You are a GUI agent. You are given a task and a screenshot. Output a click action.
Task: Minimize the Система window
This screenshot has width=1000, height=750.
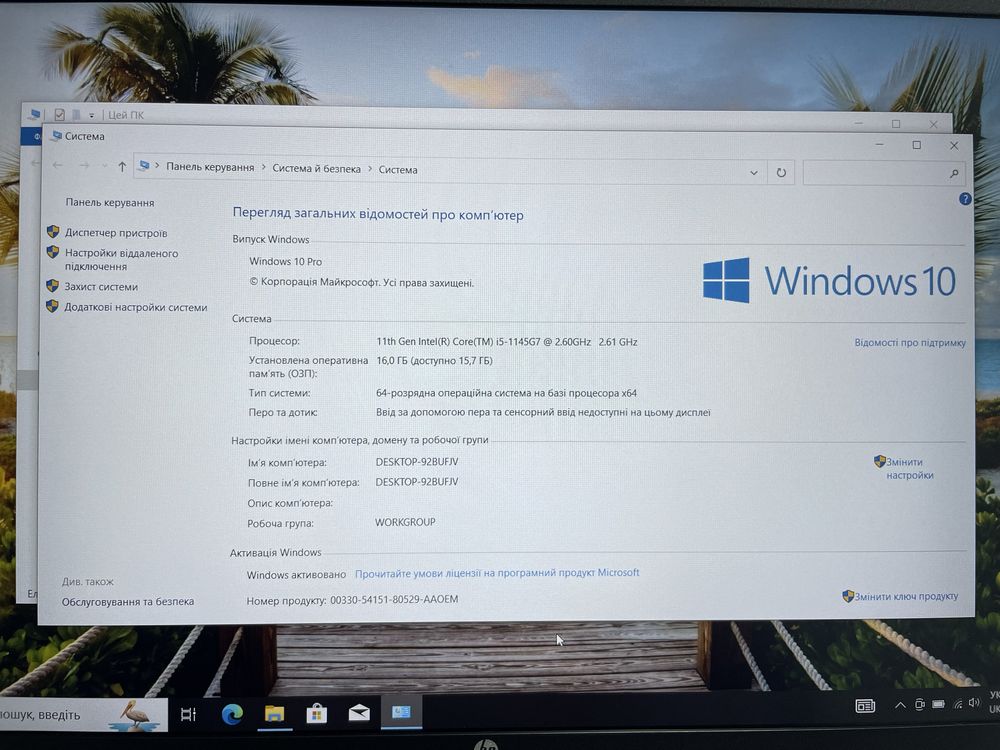point(879,145)
